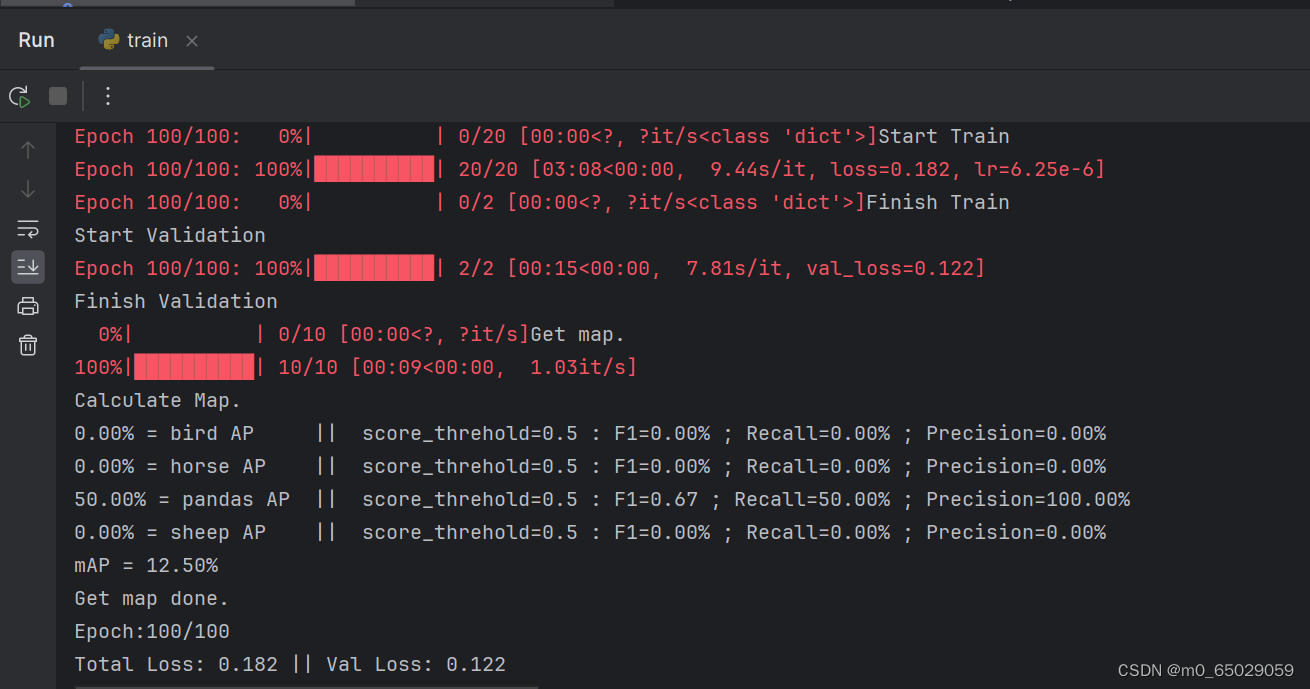Click the Run tool window label
The image size is (1310, 689).
[x=36, y=40]
